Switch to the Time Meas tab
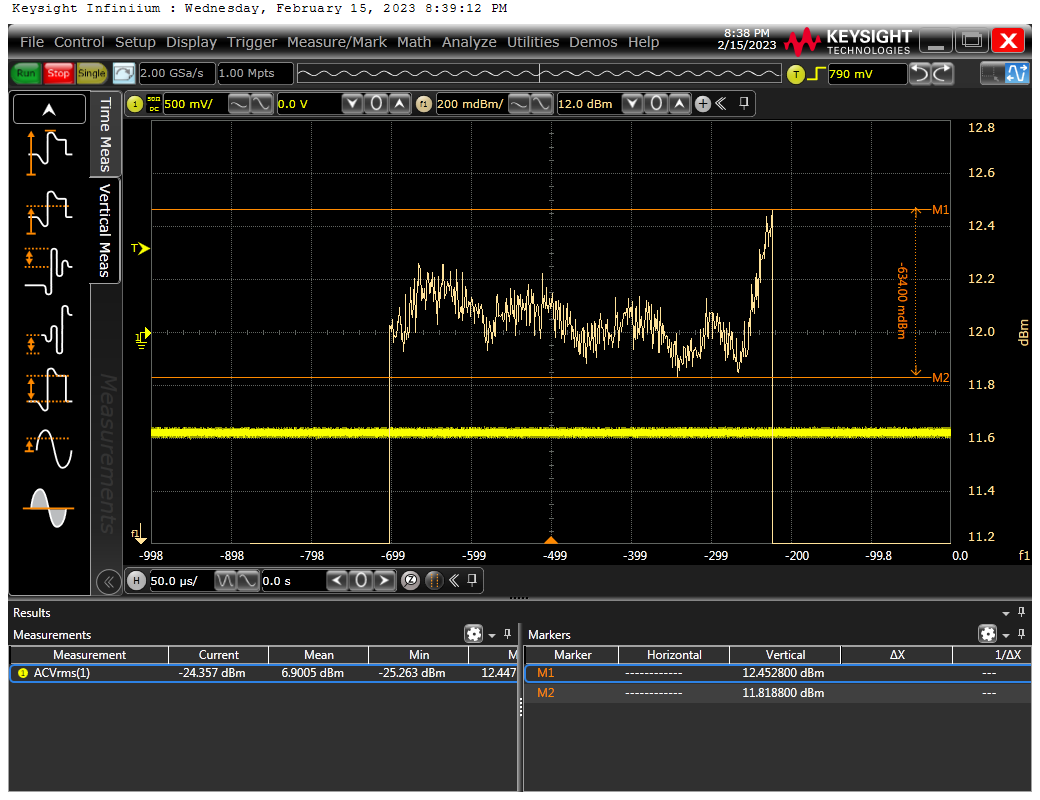This screenshot has width=1040, height=800. (x=105, y=135)
